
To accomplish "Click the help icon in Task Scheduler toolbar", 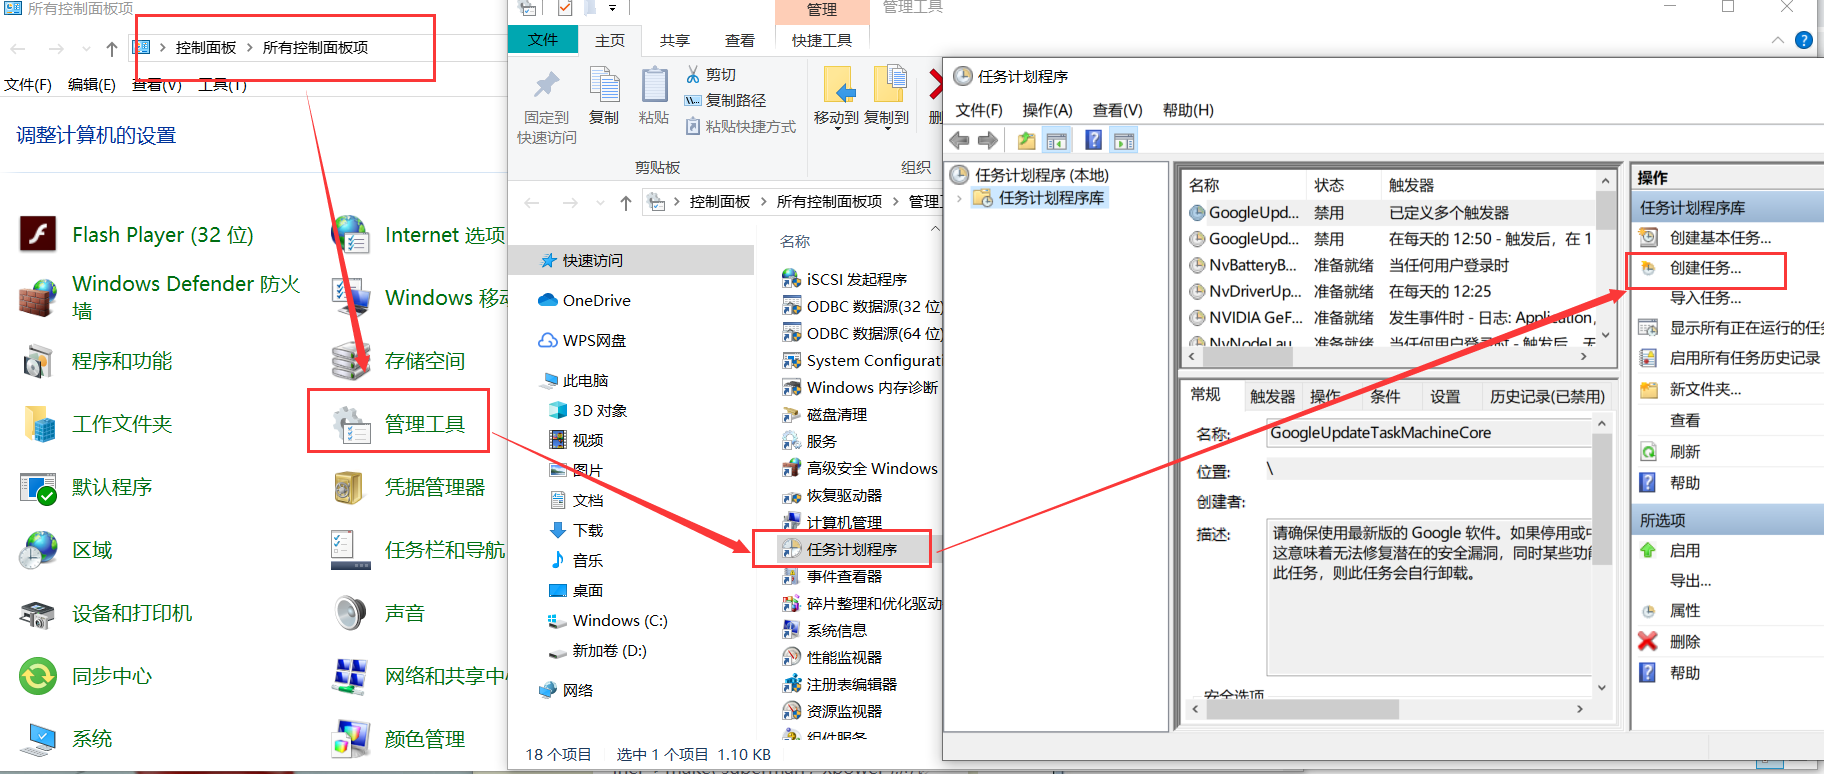I will tap(1094, 141).
